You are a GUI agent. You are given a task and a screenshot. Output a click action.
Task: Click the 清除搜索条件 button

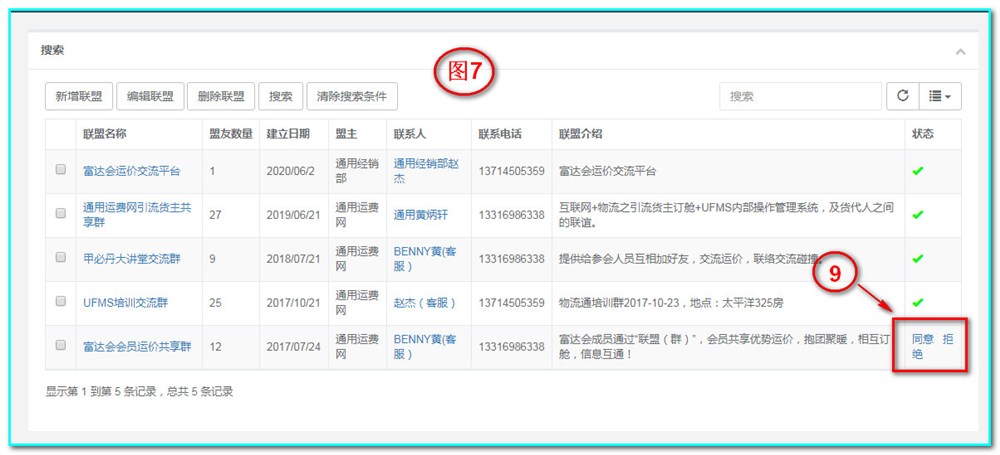(x=352, y=96)
